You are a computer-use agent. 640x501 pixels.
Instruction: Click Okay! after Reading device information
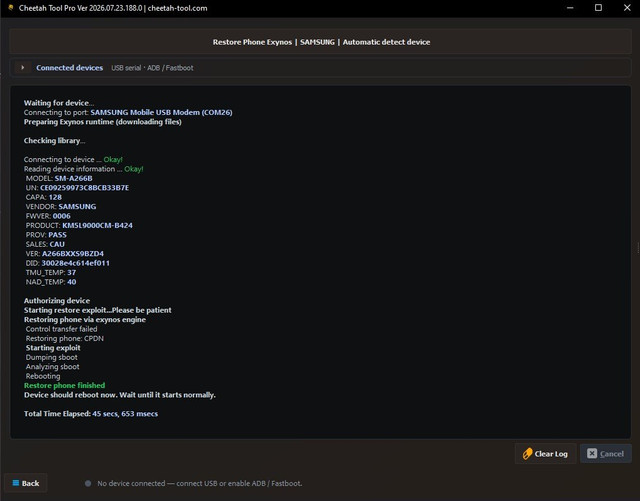tap(134, 169)
